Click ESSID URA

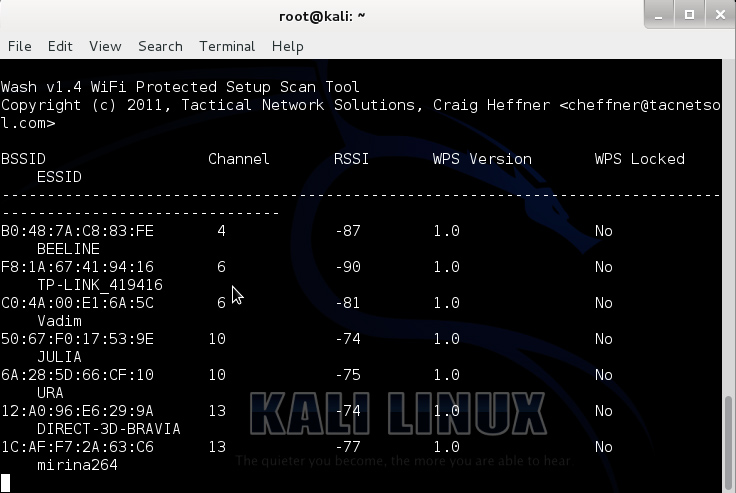(x=50, y=393)
